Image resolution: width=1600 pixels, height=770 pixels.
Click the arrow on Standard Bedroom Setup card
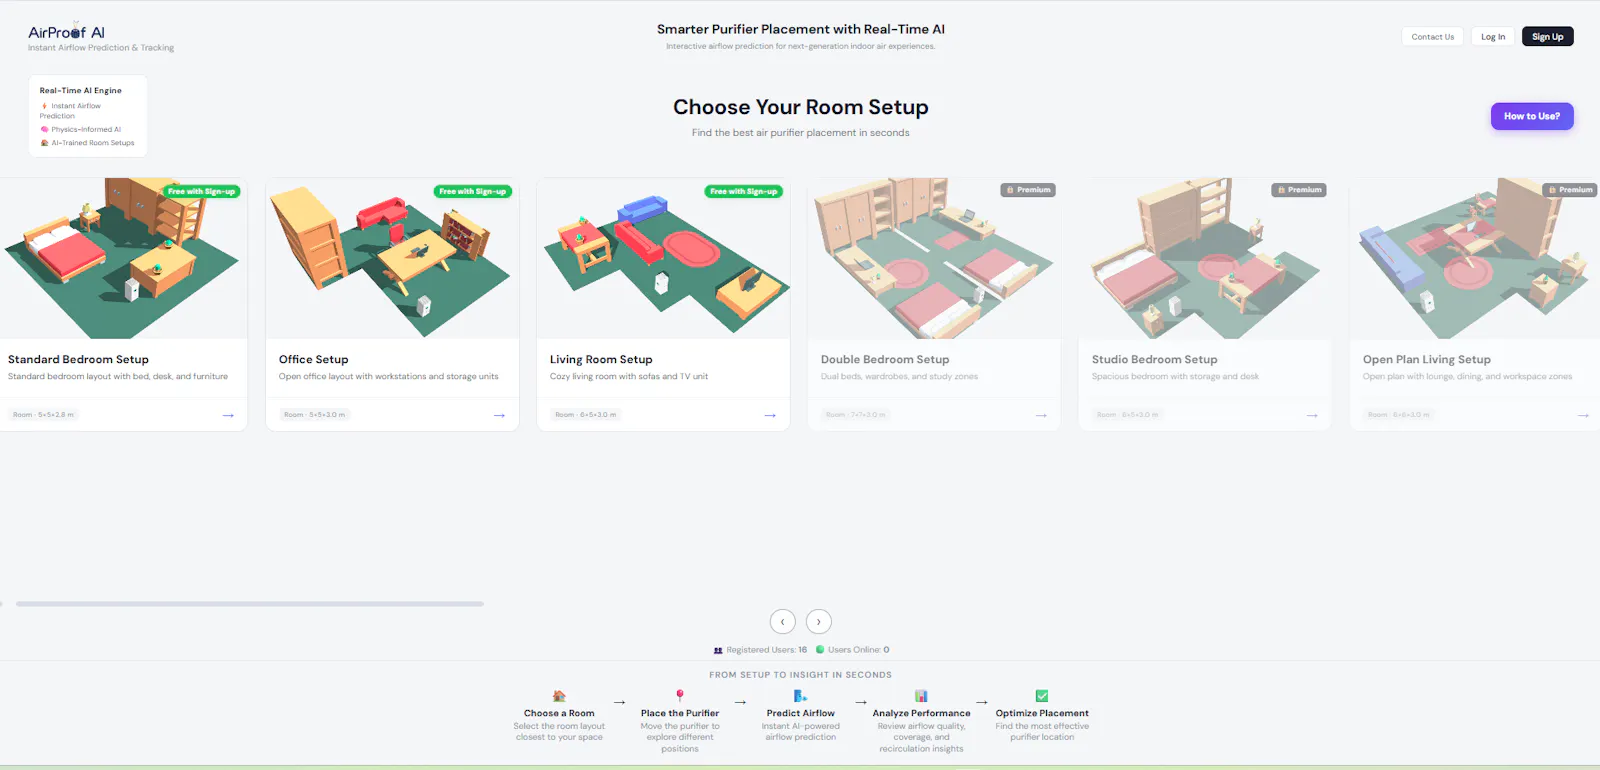pos(228,415)
